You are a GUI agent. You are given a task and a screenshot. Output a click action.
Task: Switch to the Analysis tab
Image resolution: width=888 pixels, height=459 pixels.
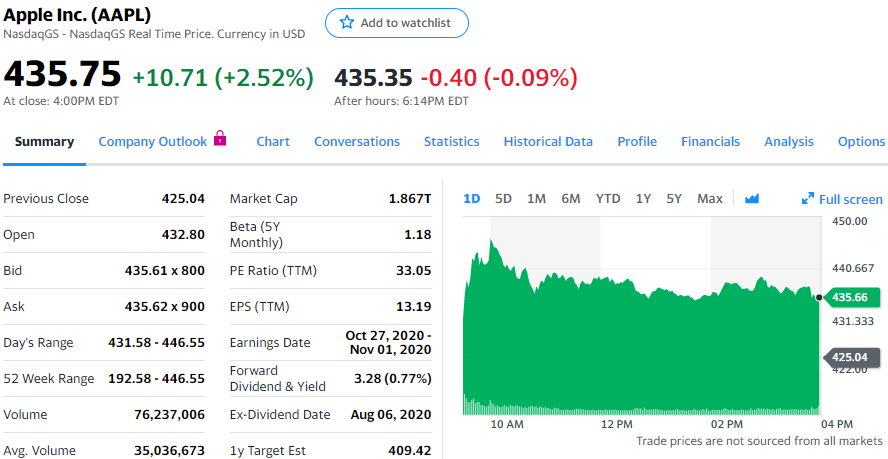click(789, 142)
